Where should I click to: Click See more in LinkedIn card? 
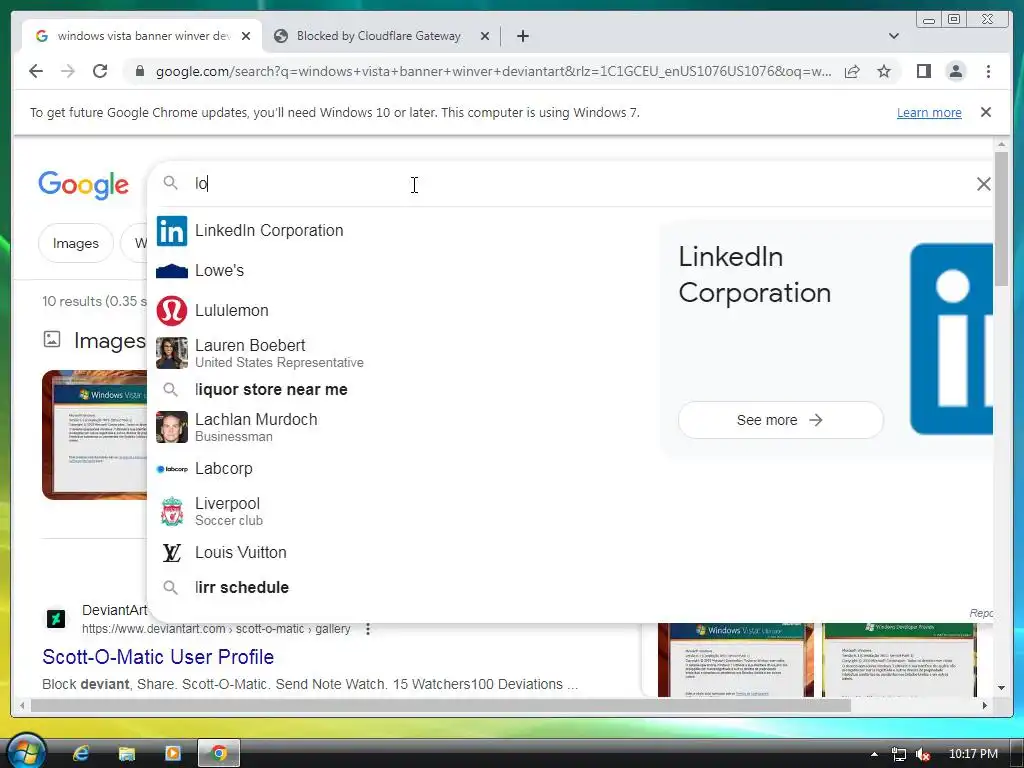point(780,420)
